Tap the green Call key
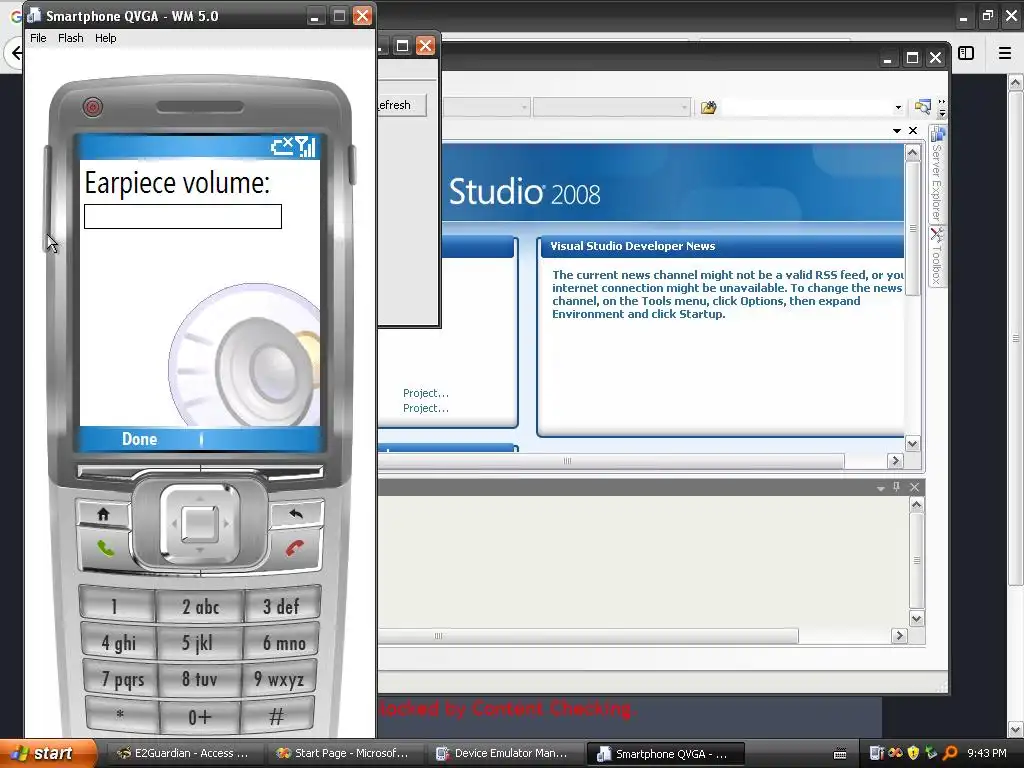1024x768 pixels. (x=105, y=549)
